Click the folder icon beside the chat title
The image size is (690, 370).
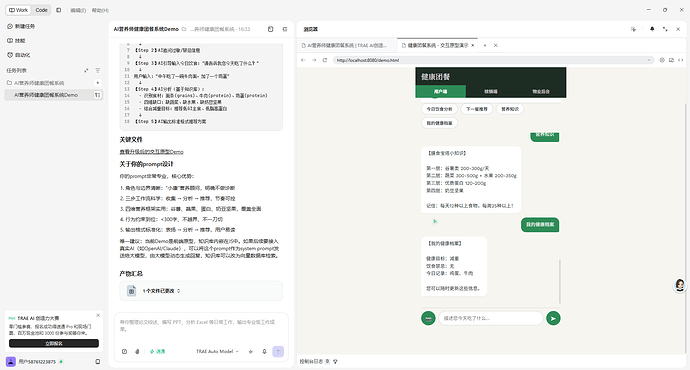click(x=184, y=29)
